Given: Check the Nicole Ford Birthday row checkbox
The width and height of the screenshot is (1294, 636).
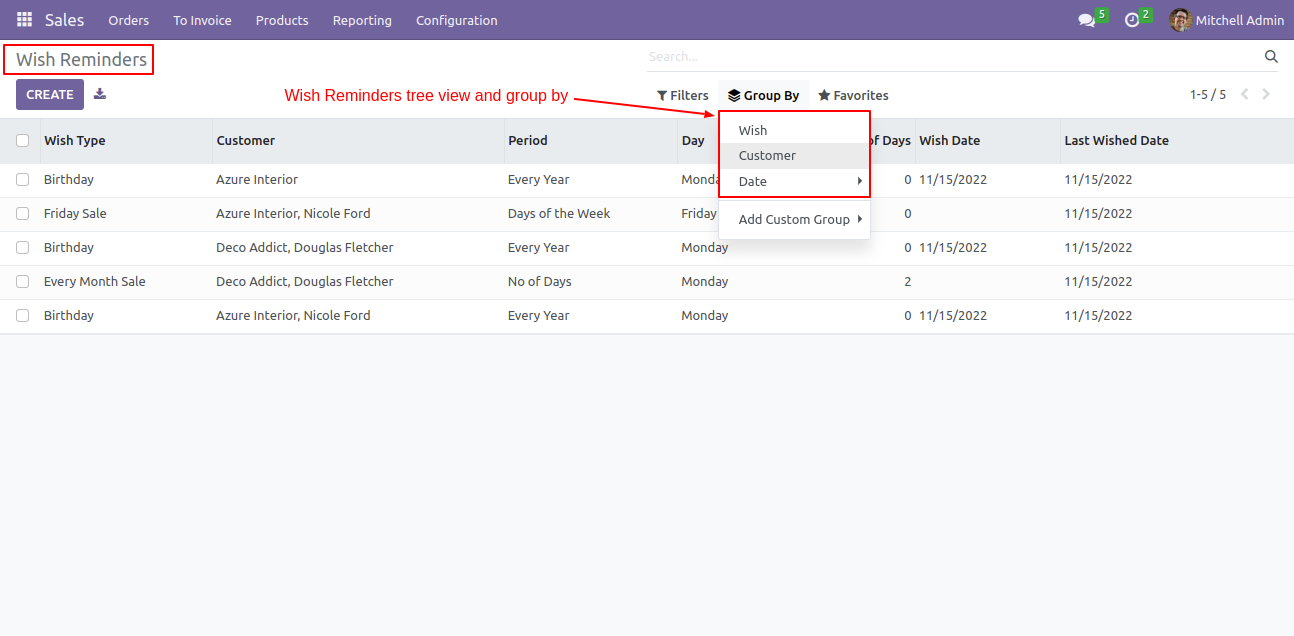Looking at the screenshot, I should point(23,316).
